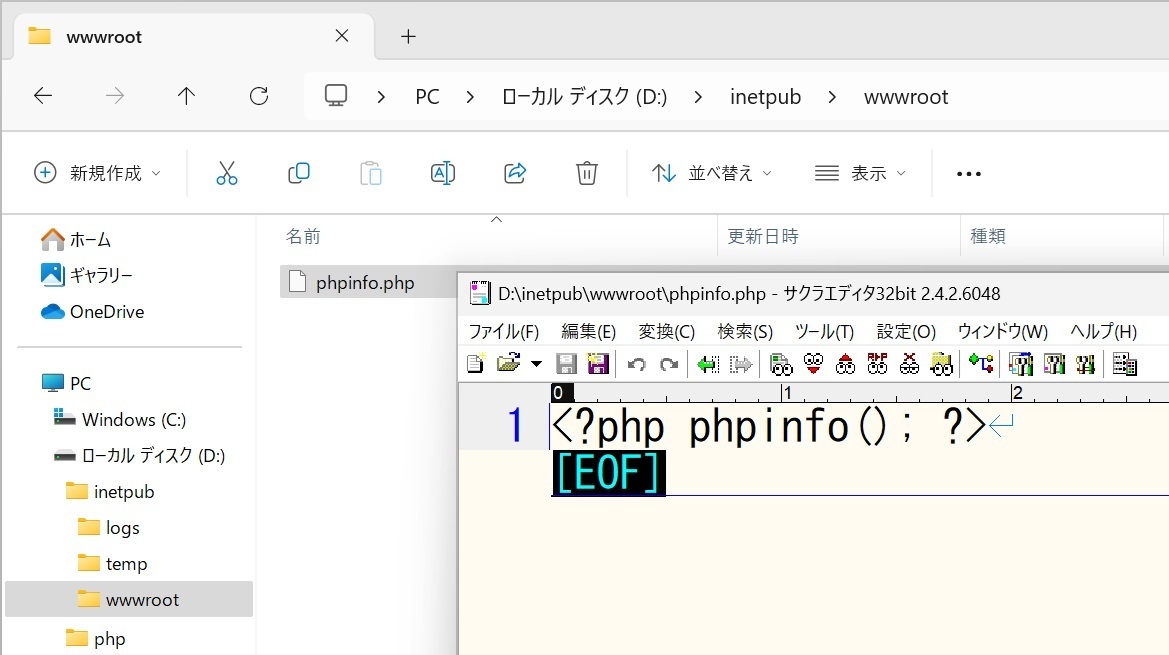Copy phpinfo.php with the copy icon
This screenshot has height=655, width=1169.
click(x=298, y=172)
